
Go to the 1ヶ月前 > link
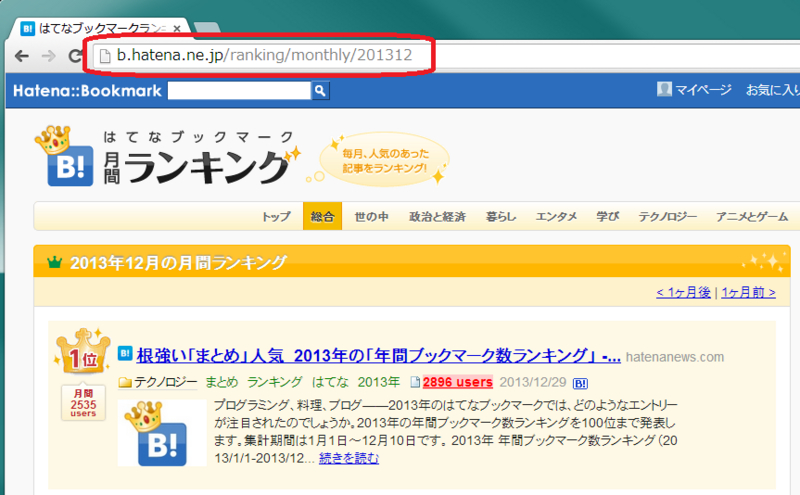tap(748, 292)
